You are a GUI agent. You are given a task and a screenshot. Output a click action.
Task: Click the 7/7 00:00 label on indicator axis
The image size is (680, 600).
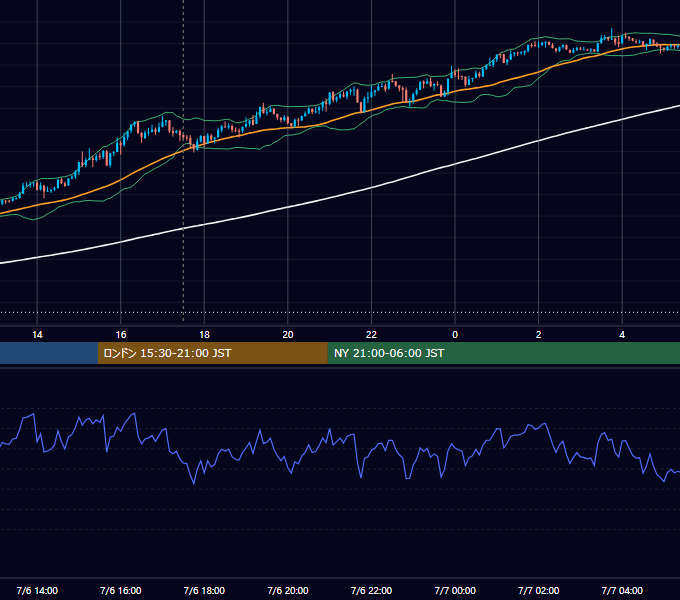455,590
